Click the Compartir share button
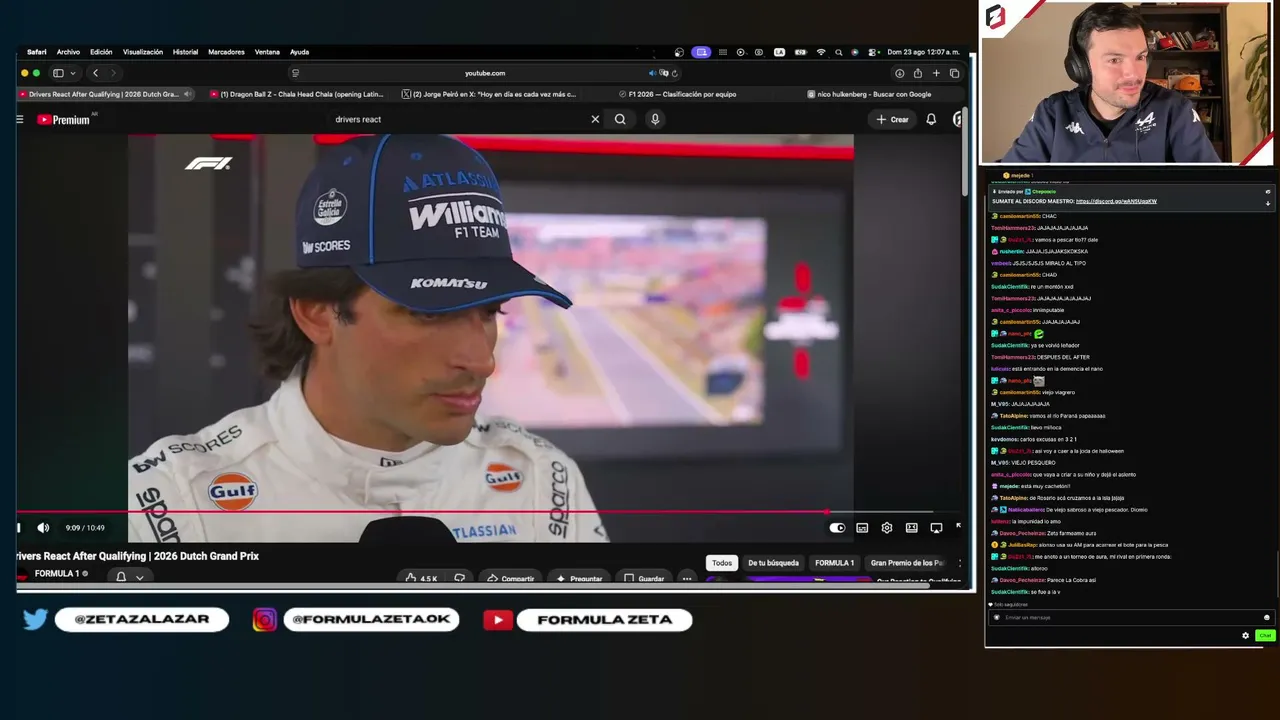1280x720 pixels. [x=510, y=578]
